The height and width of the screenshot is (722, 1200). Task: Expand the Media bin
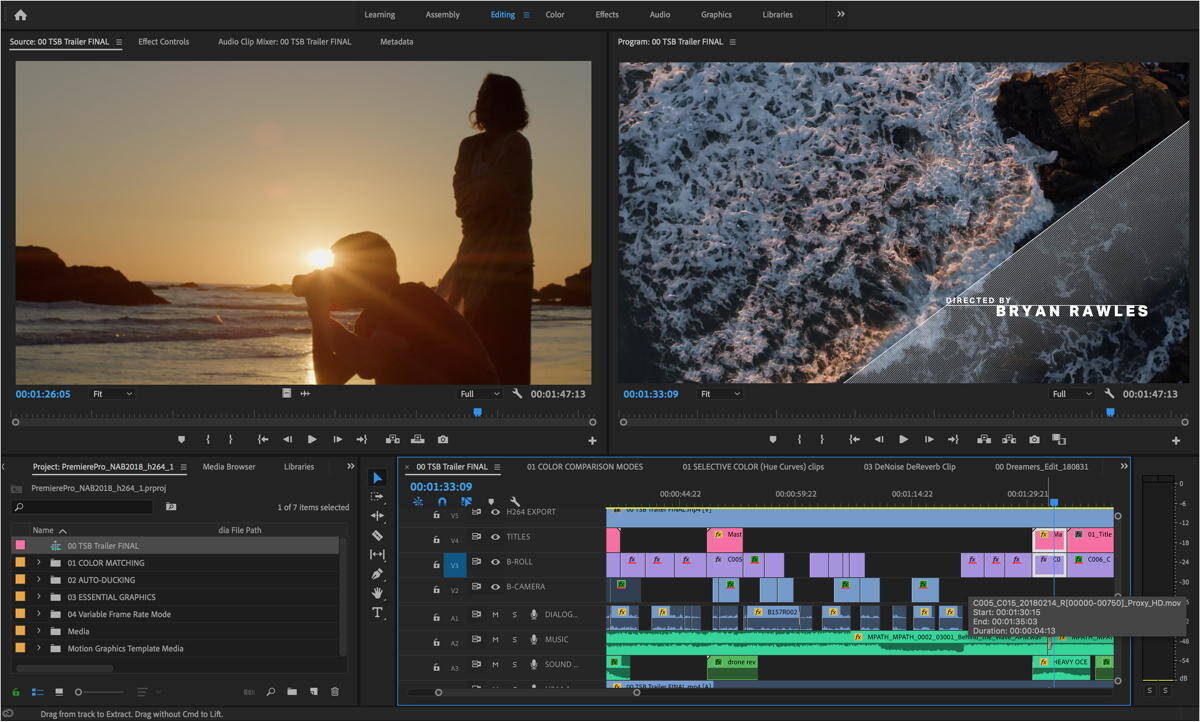click(x=39, y=631)
